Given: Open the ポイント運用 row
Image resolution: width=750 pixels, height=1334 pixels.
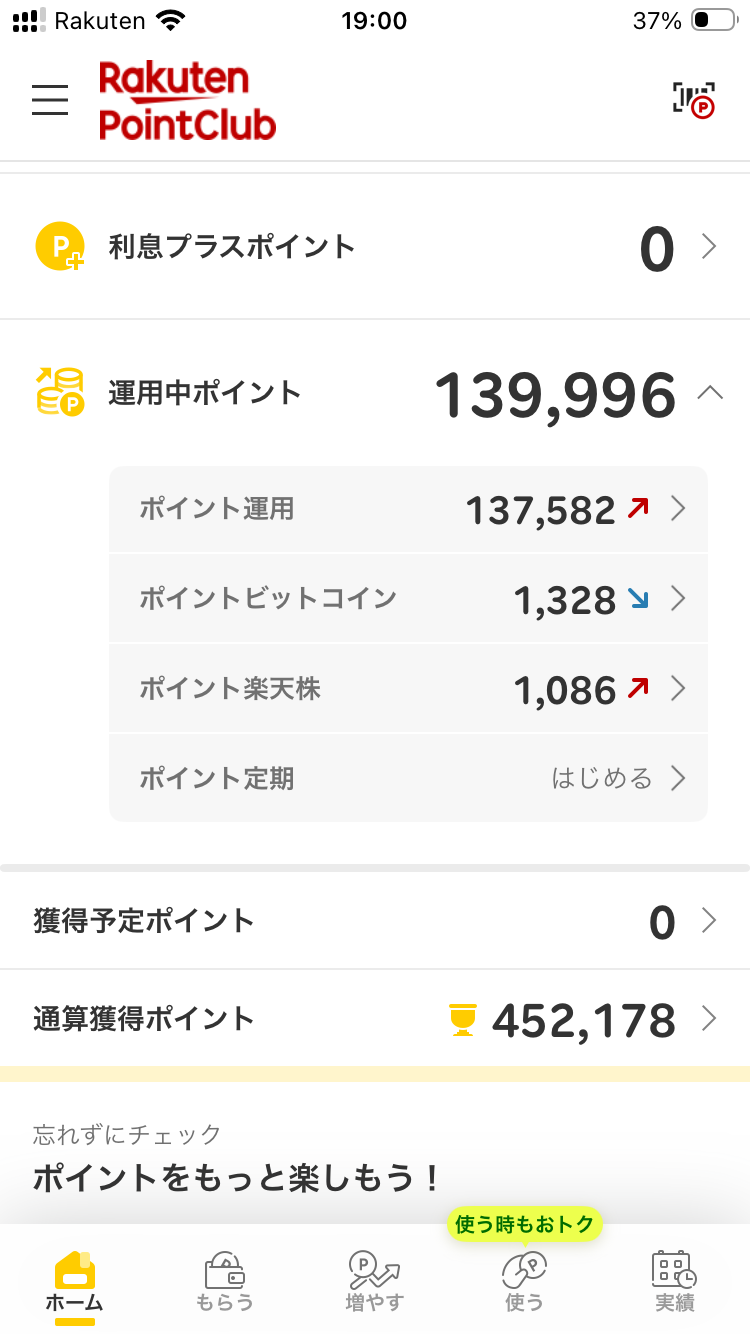Looking at the screenshot, I should click(408, 510).
